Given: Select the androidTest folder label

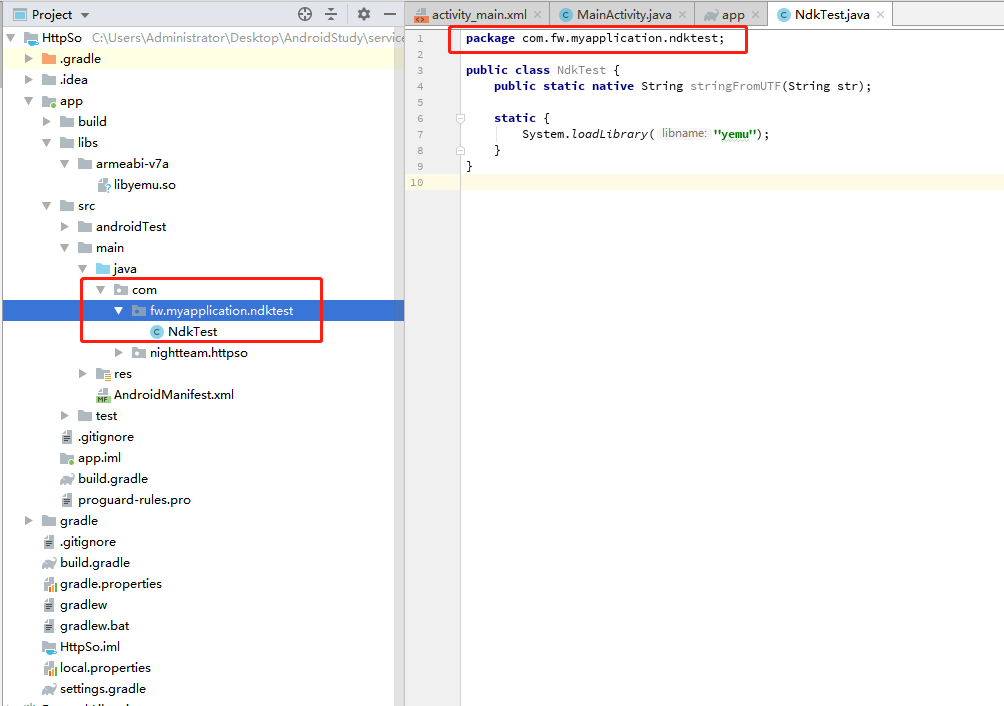Looking at the screenshot, I should pos(131,227).
